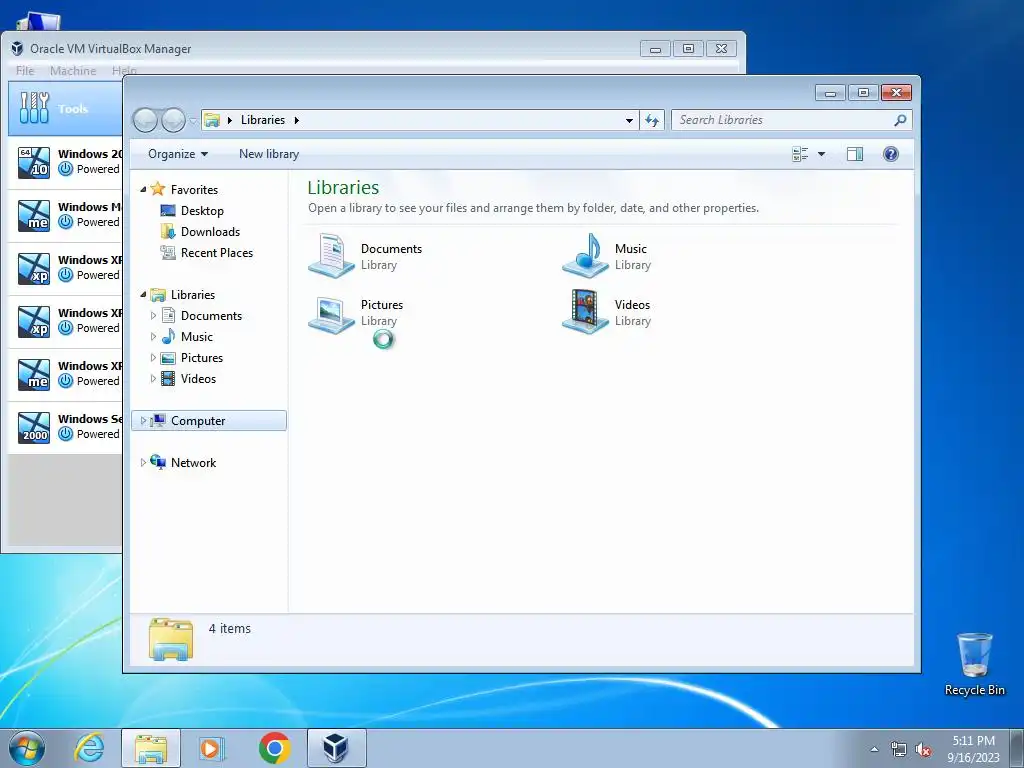
Task: Click the New library button
Action: pyautogui.click(x=269, y=154)
